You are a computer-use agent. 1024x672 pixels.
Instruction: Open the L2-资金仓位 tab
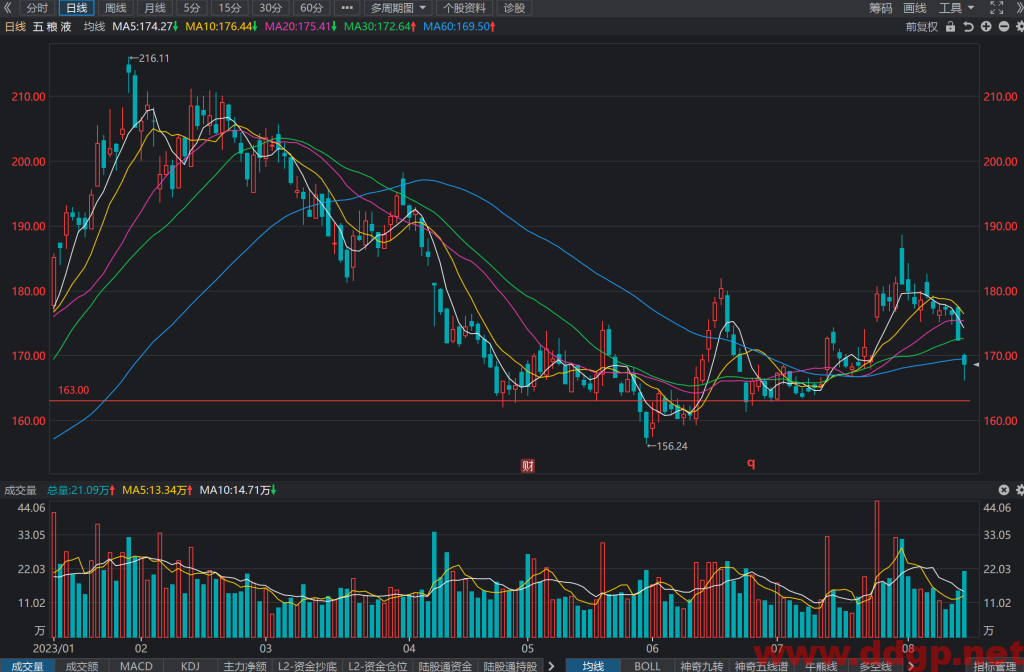[377, 666]
